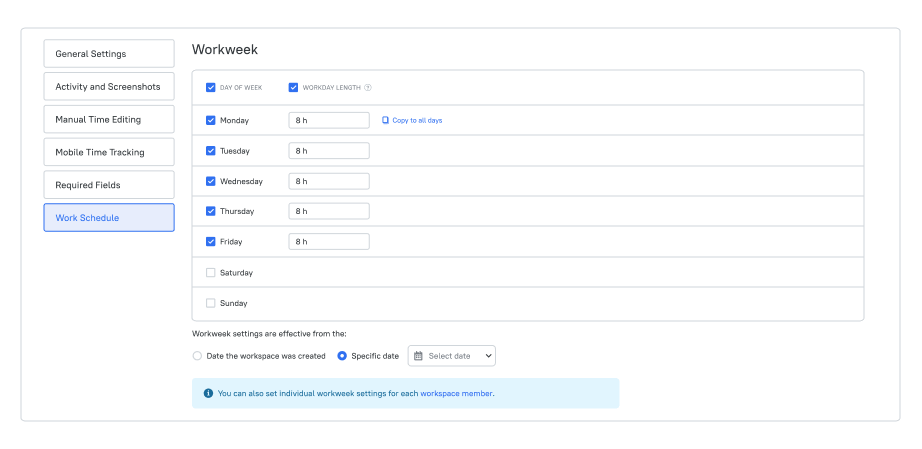Viewport: 922px width, 449px height.
Task: Enable Saturday as a workday
Action: [211, 273]
